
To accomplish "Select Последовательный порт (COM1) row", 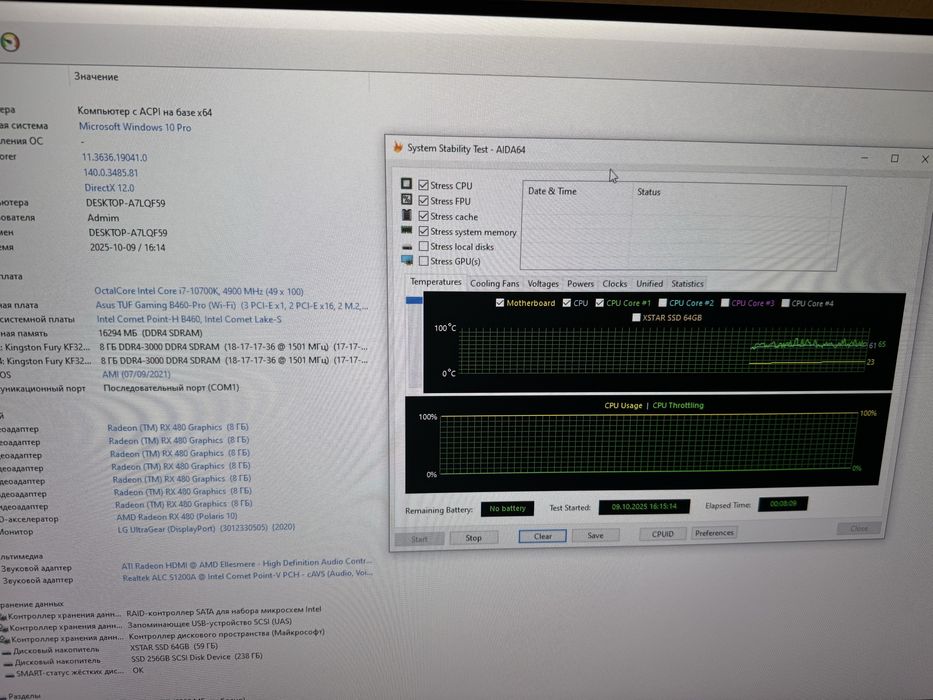I will pyautogui.click(x=171, y=388).
